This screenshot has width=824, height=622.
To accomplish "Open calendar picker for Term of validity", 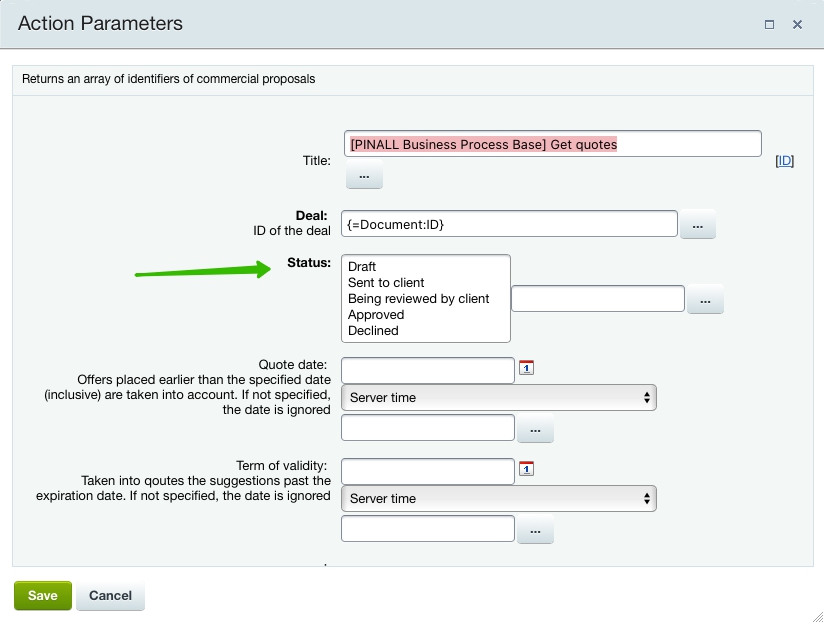I will coord(527,469).
